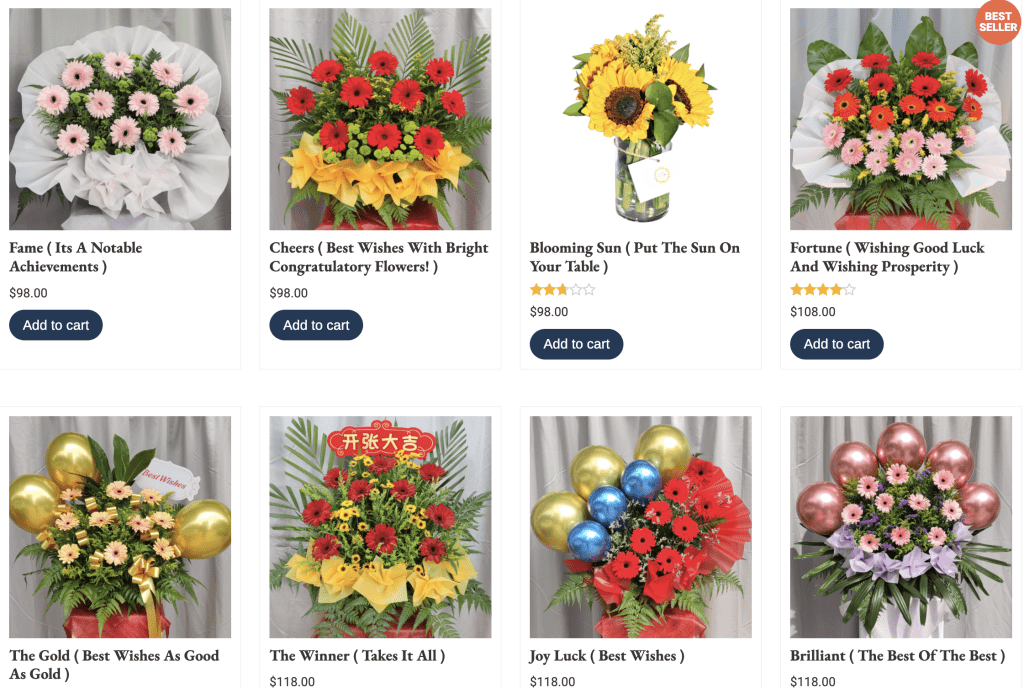
Task: Click the star rating under Blooming Sun
Action: pos(562,289)
